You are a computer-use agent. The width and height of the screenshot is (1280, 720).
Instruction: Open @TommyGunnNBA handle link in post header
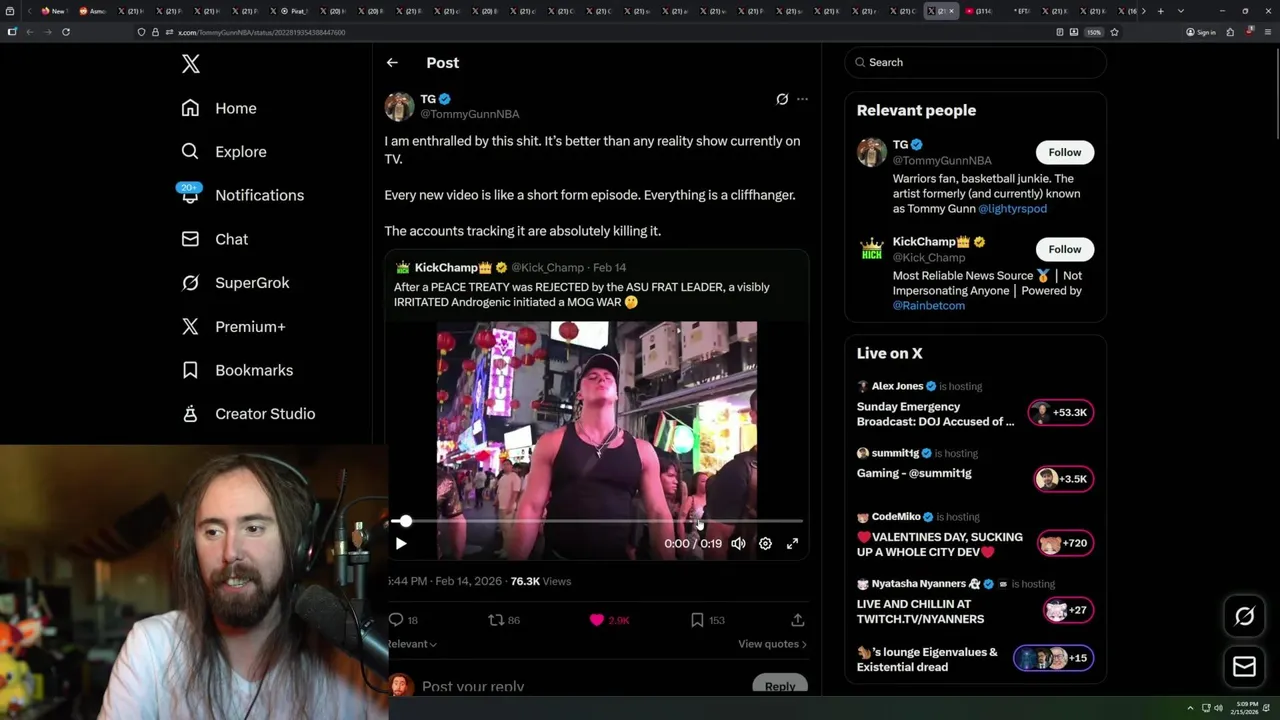(469, 114)
